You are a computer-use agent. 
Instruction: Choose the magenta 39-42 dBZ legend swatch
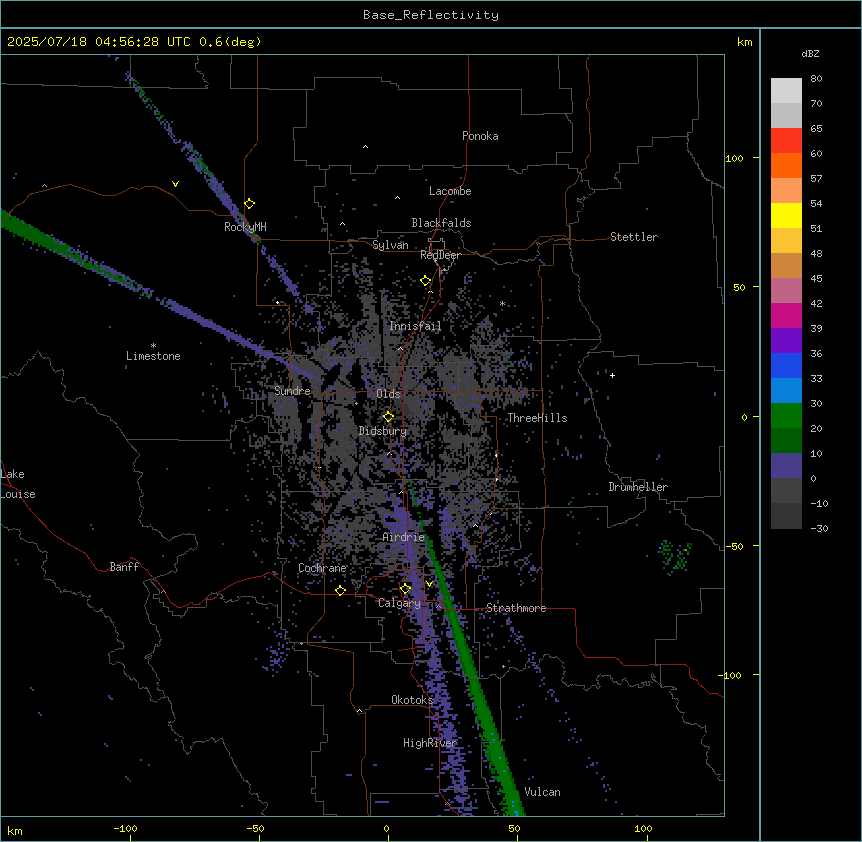786,315
